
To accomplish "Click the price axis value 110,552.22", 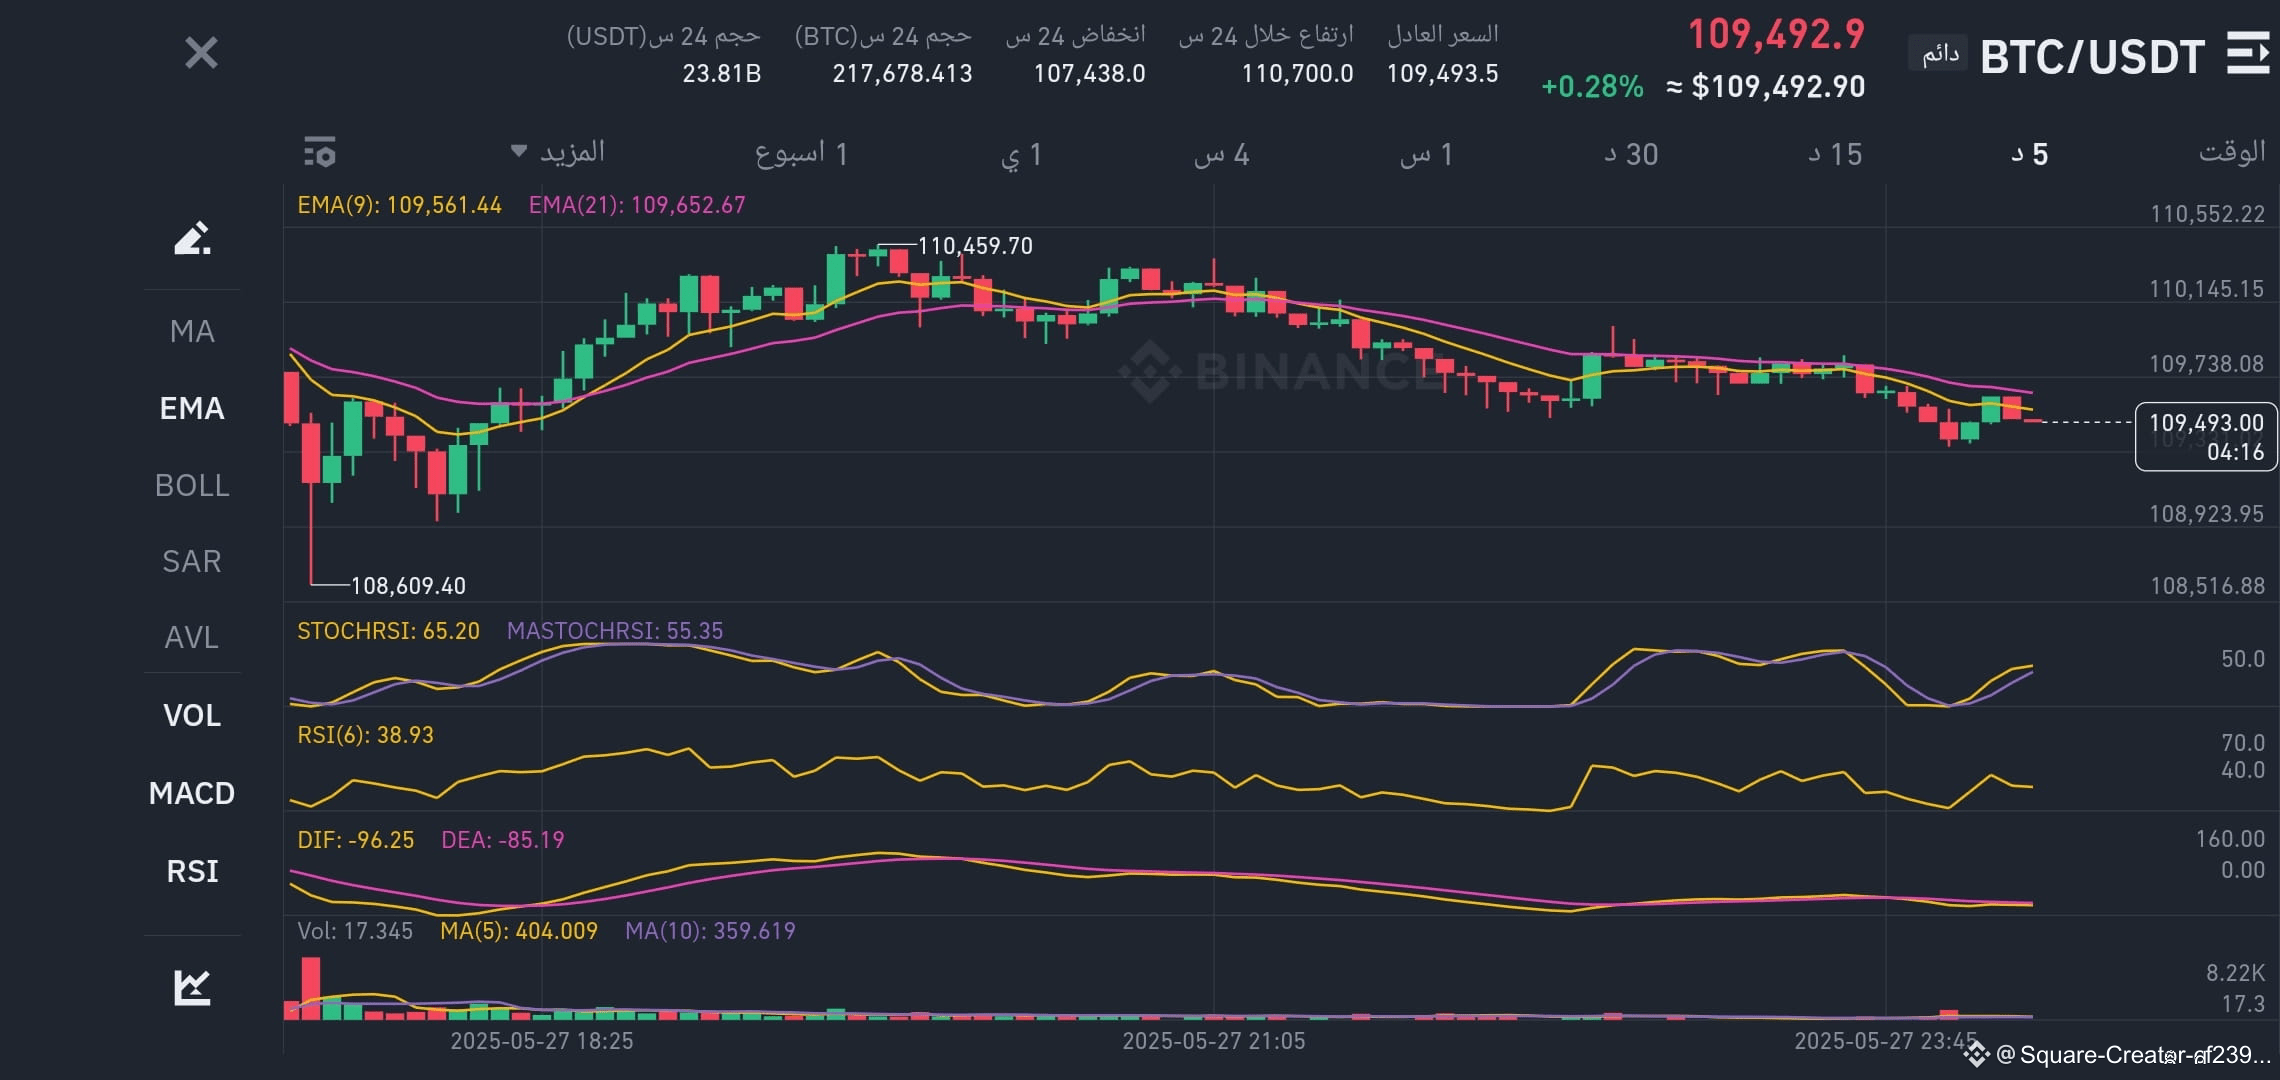I will pyautogui.click(x=2207, y=214).
